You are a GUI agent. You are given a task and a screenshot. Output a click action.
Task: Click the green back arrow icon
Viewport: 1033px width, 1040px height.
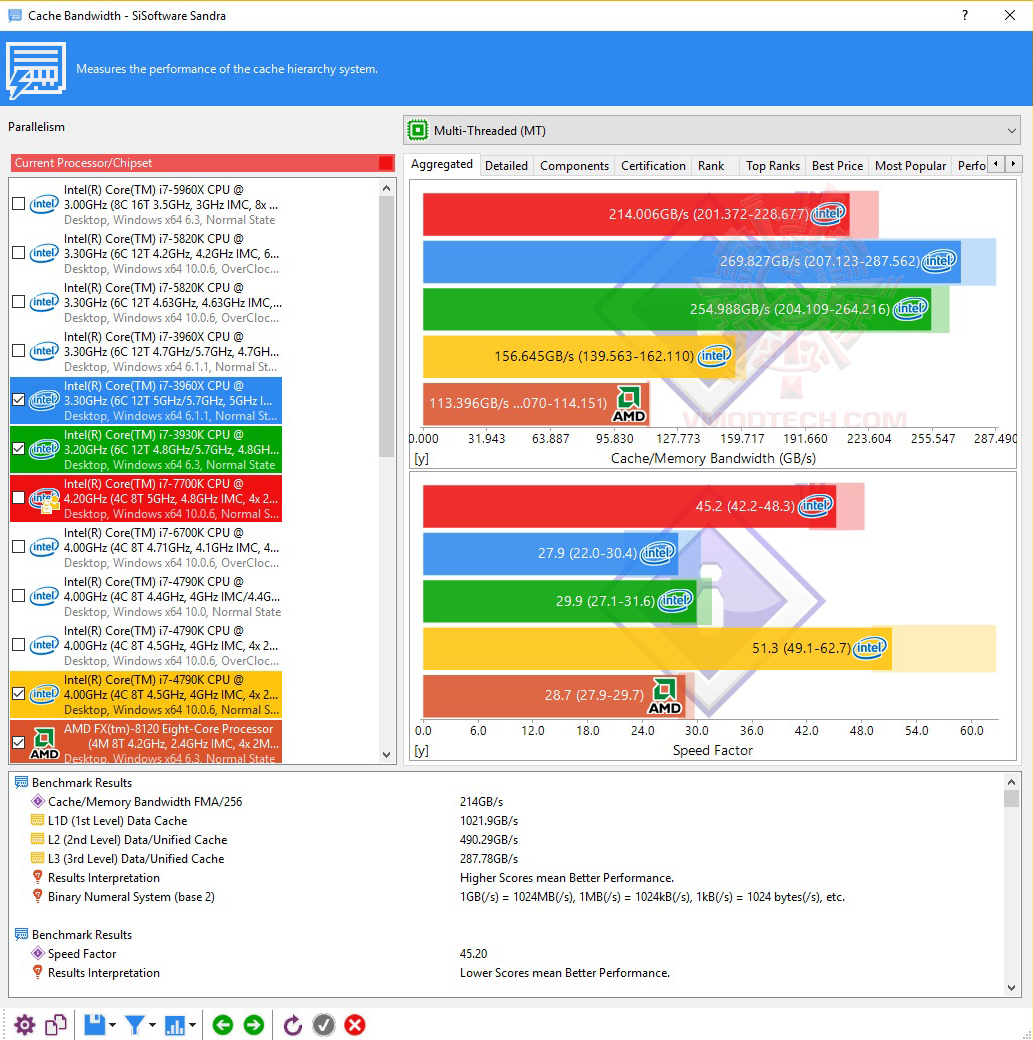[223, 1025]
